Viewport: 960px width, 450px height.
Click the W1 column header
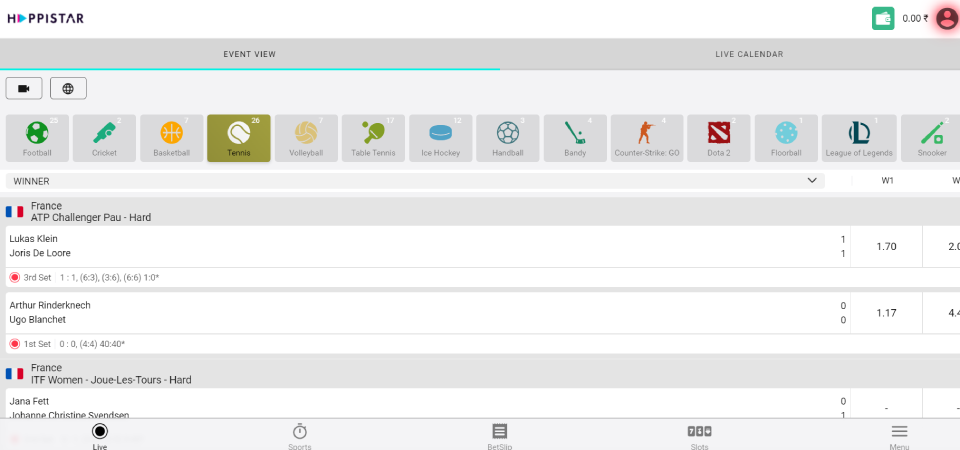(x=887, y=181)
